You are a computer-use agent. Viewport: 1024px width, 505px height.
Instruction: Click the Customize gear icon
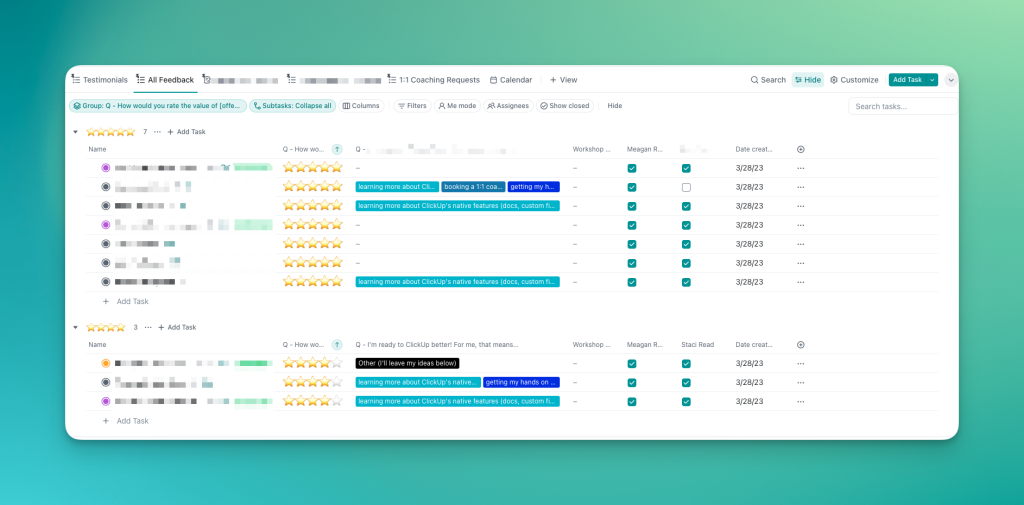pos(834,80)
